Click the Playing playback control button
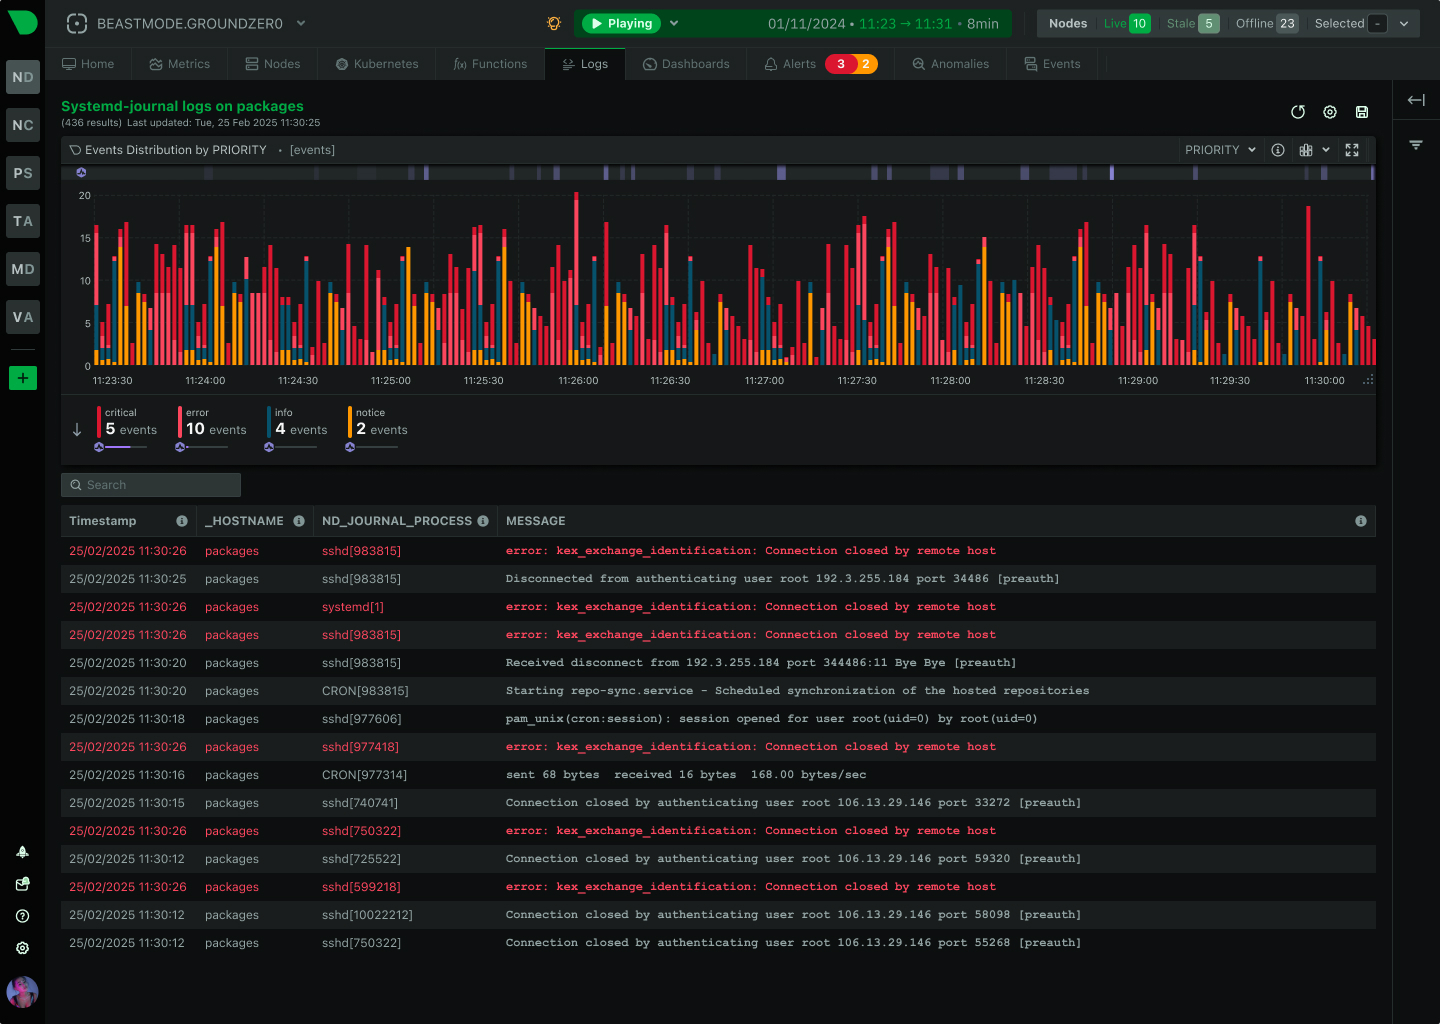The height and width of the screenshot is (1024, 1440). click(x=620, y=23)
